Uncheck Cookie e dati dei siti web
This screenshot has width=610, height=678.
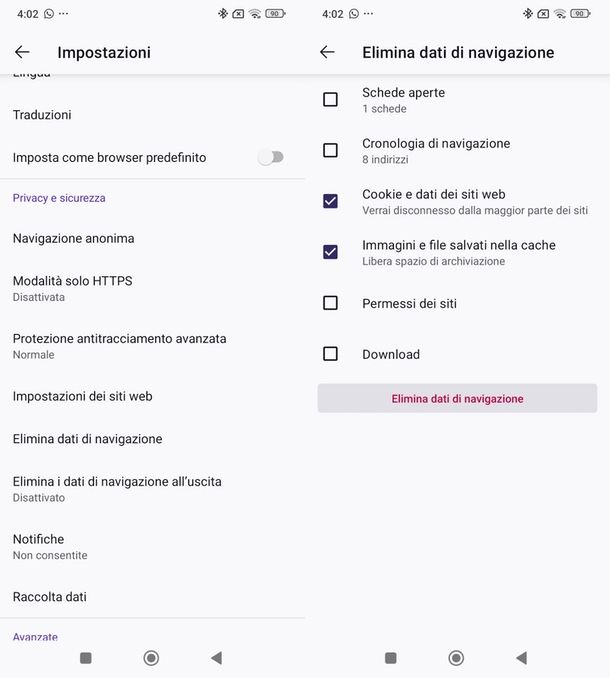(330, 201)
